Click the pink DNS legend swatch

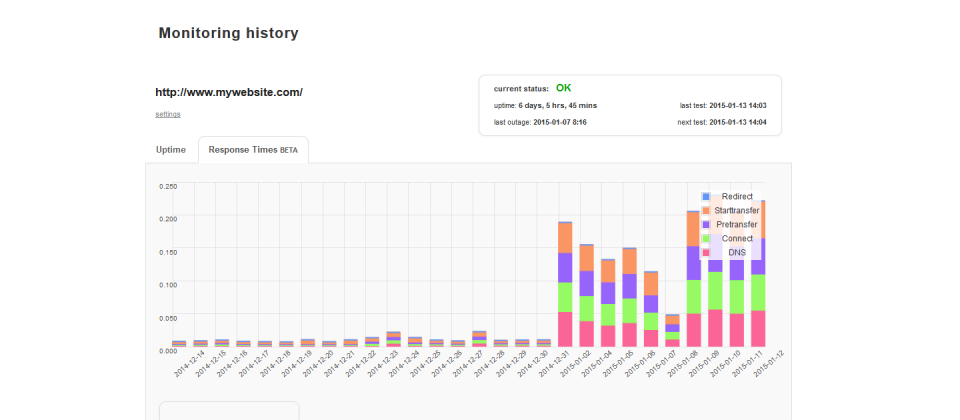coord(705,252)
